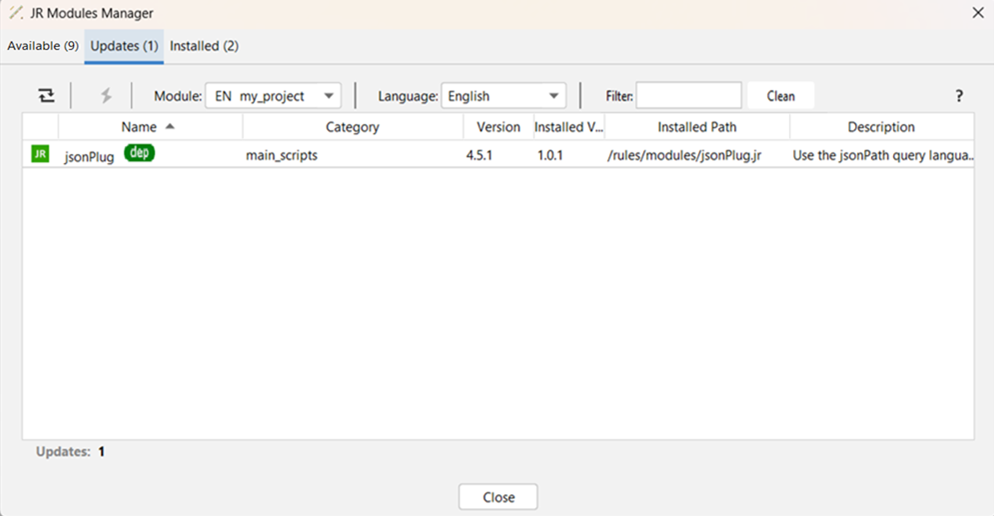Viewport: 994px width, 516px height.
Task: Click the refresh modules swap-arrows icon
Action: (46, 96)
